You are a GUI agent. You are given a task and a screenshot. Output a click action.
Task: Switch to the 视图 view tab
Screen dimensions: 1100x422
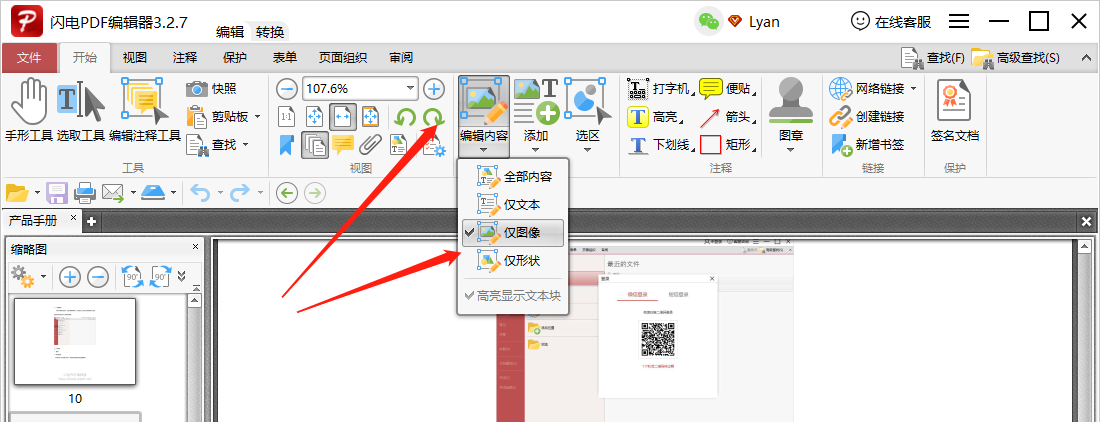coord(135,58)
